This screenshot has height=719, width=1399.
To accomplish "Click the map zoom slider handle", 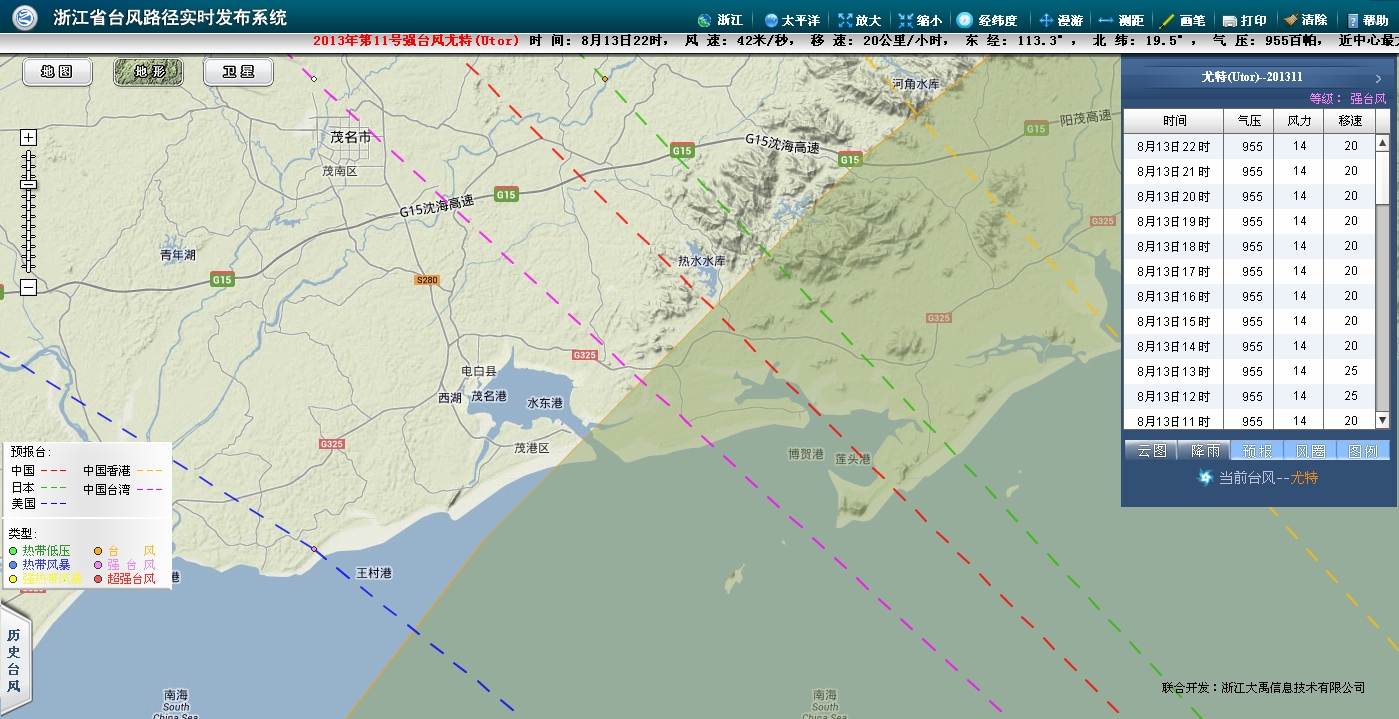I will pyautogui.click(x=29, y=184).
